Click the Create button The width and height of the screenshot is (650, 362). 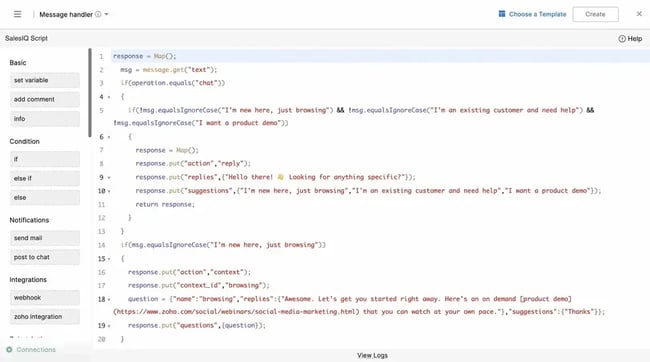click(x=595, y=14)
